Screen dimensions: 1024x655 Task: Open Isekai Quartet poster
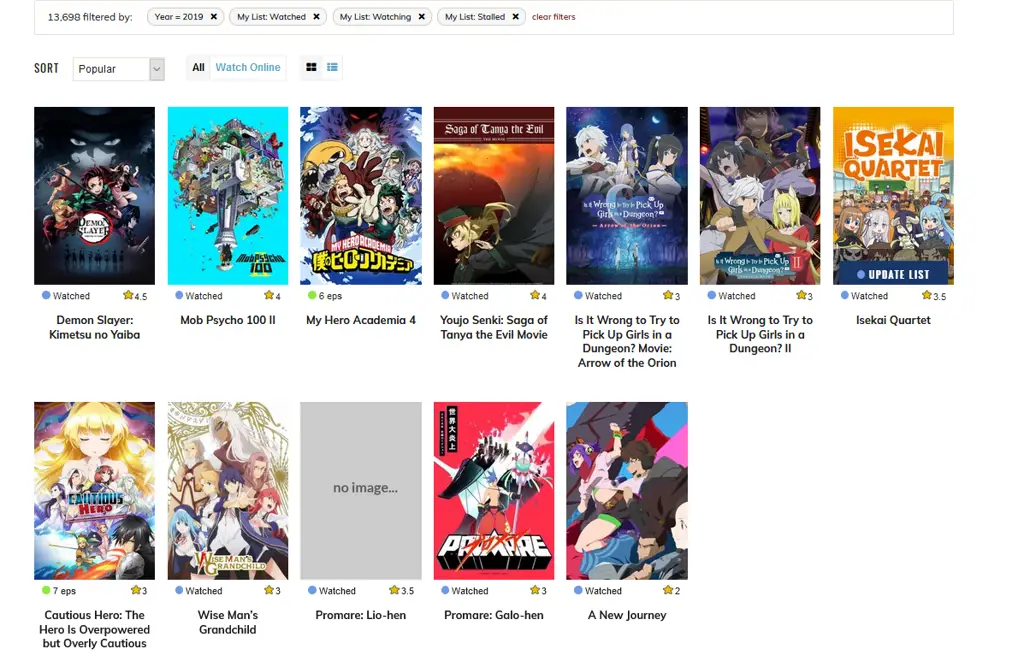(x=893, y=196)
